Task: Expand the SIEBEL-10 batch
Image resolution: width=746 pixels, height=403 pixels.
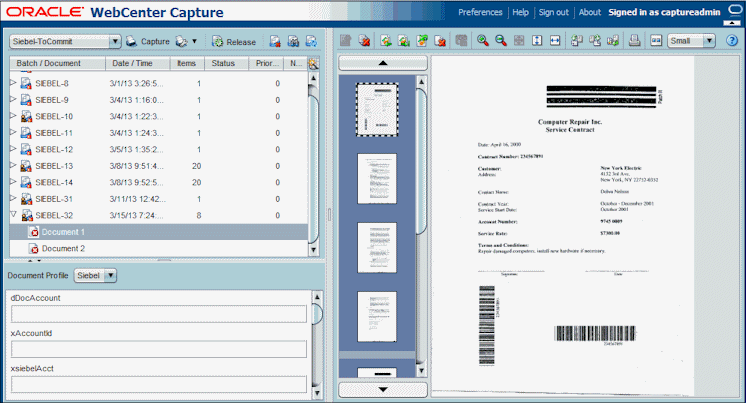Action: click(x=13, y=116)
